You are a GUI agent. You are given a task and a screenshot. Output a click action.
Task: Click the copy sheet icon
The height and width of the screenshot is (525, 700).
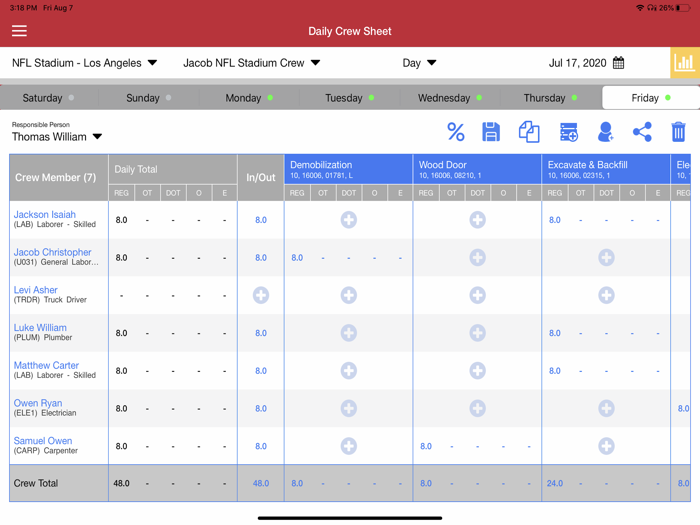(529, 132)
